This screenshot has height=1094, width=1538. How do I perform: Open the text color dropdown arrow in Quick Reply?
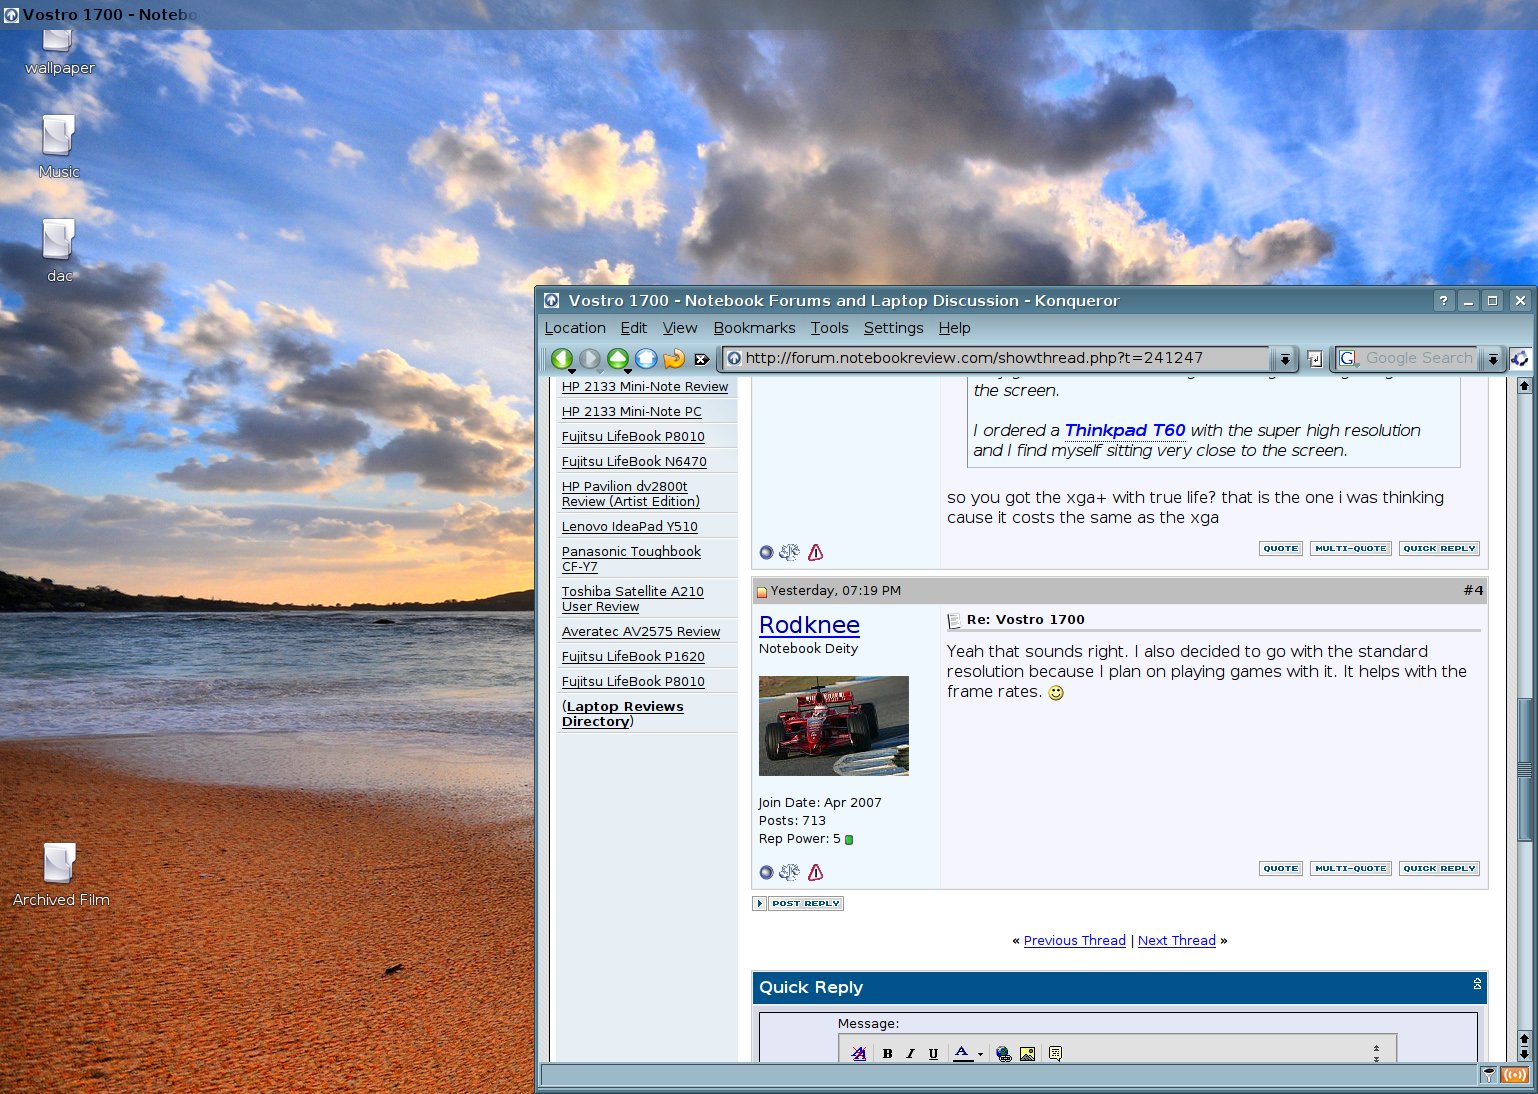[x=980, y=1054]
